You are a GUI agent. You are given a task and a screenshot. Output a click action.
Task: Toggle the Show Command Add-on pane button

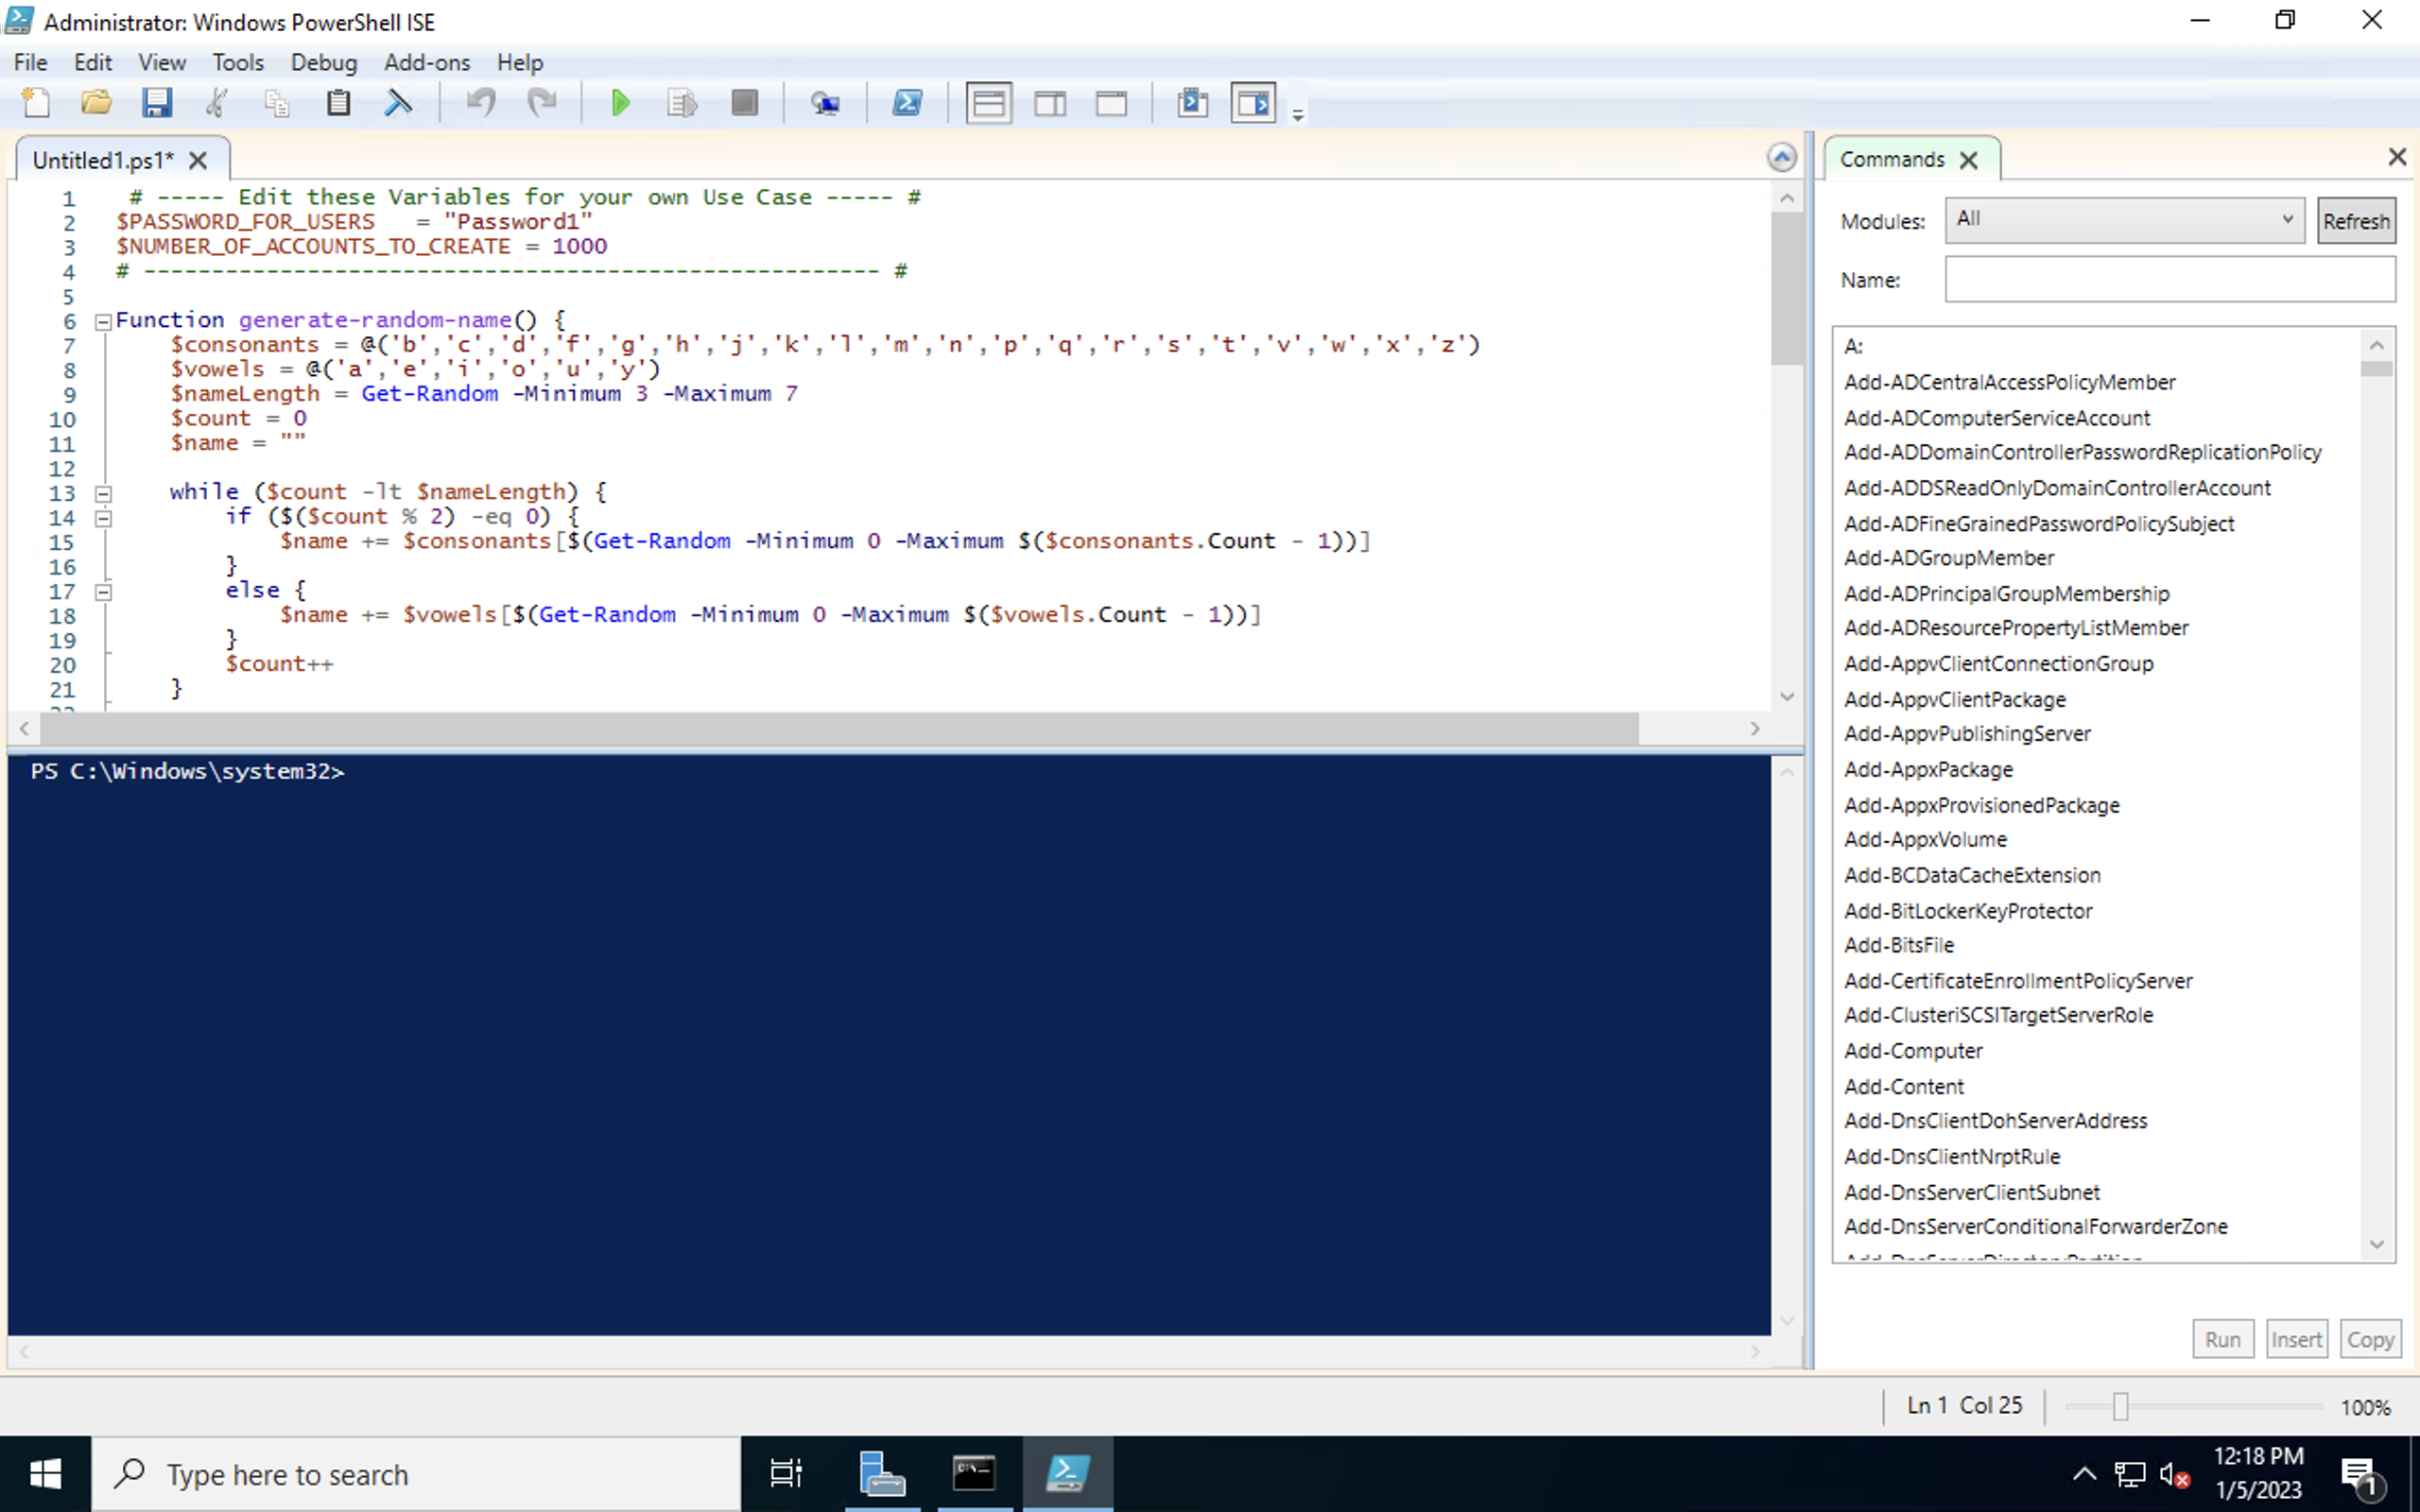coord(1253,103)
